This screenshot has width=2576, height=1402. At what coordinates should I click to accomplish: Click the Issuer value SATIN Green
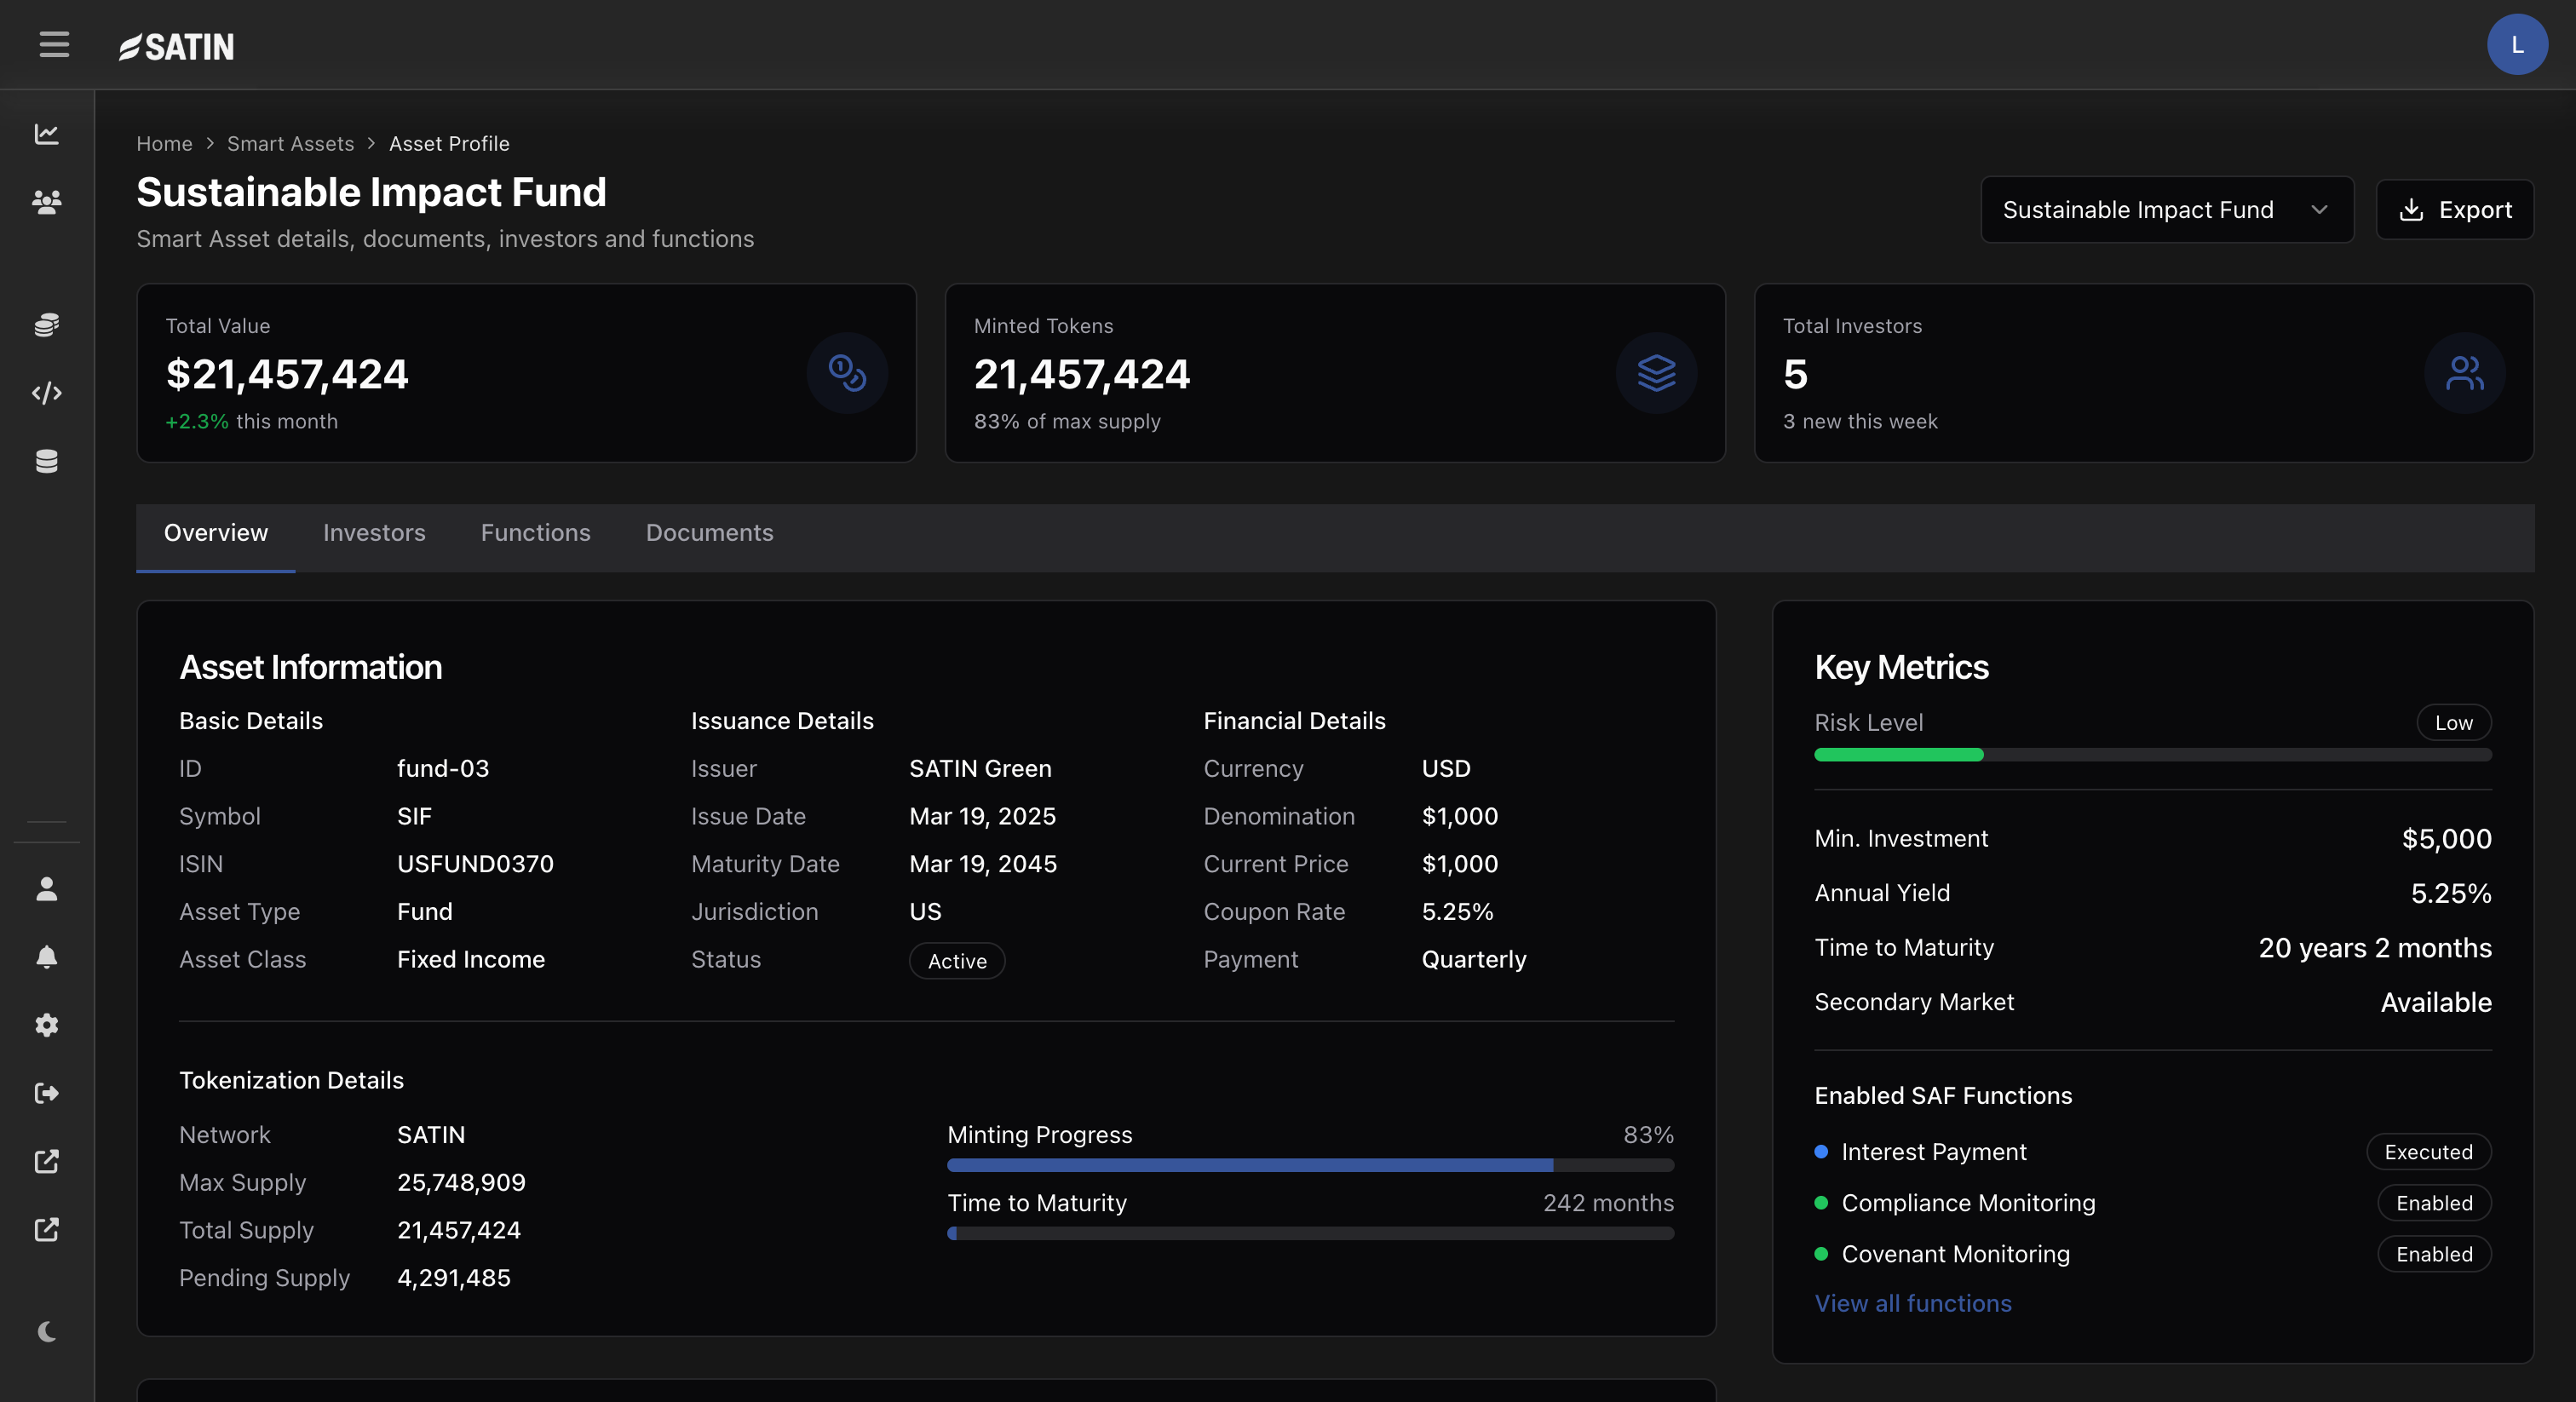click(x=980, y=769)
